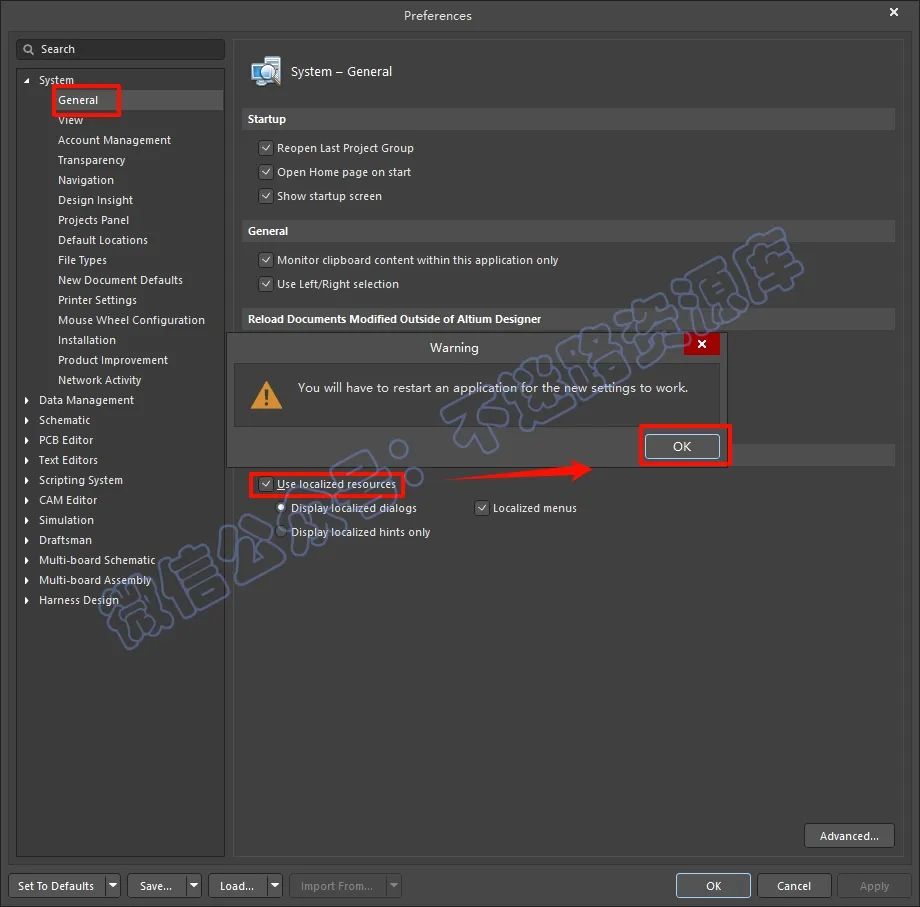Screen dimensions: 920x907
Task: Click the Advanced... button
Action: pyautogui.click(x=849, y=836)
